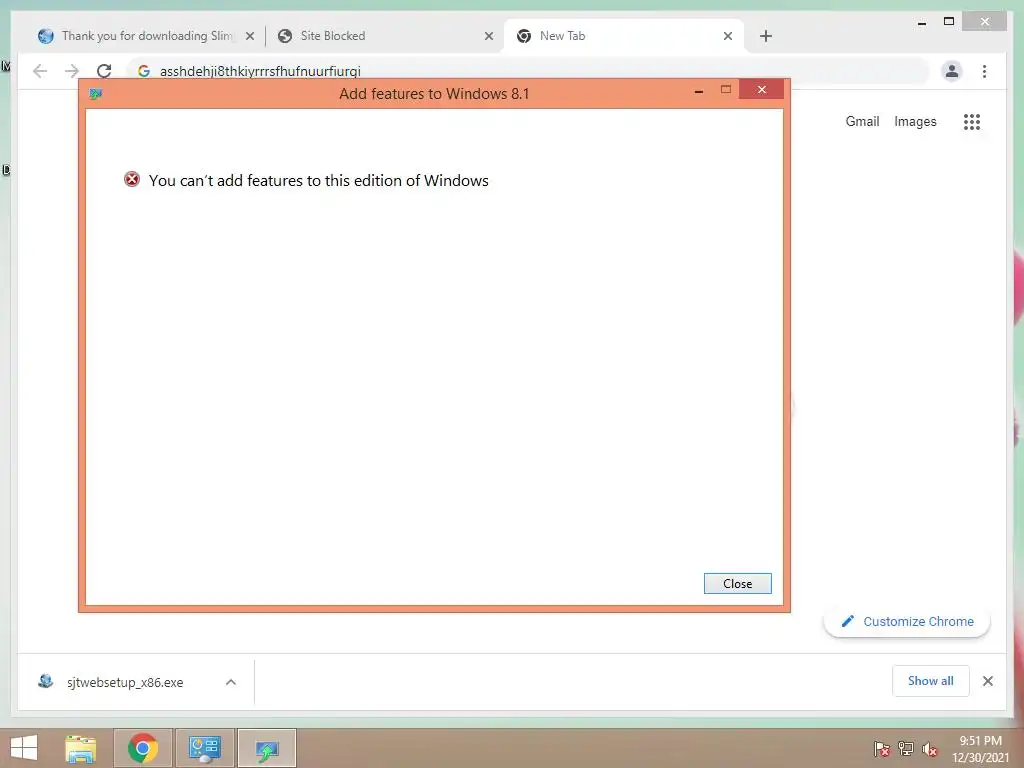Viewport: 1024px width, 768px height.
Task: Select the New Tab tab
Action: (x=624, y=36)
